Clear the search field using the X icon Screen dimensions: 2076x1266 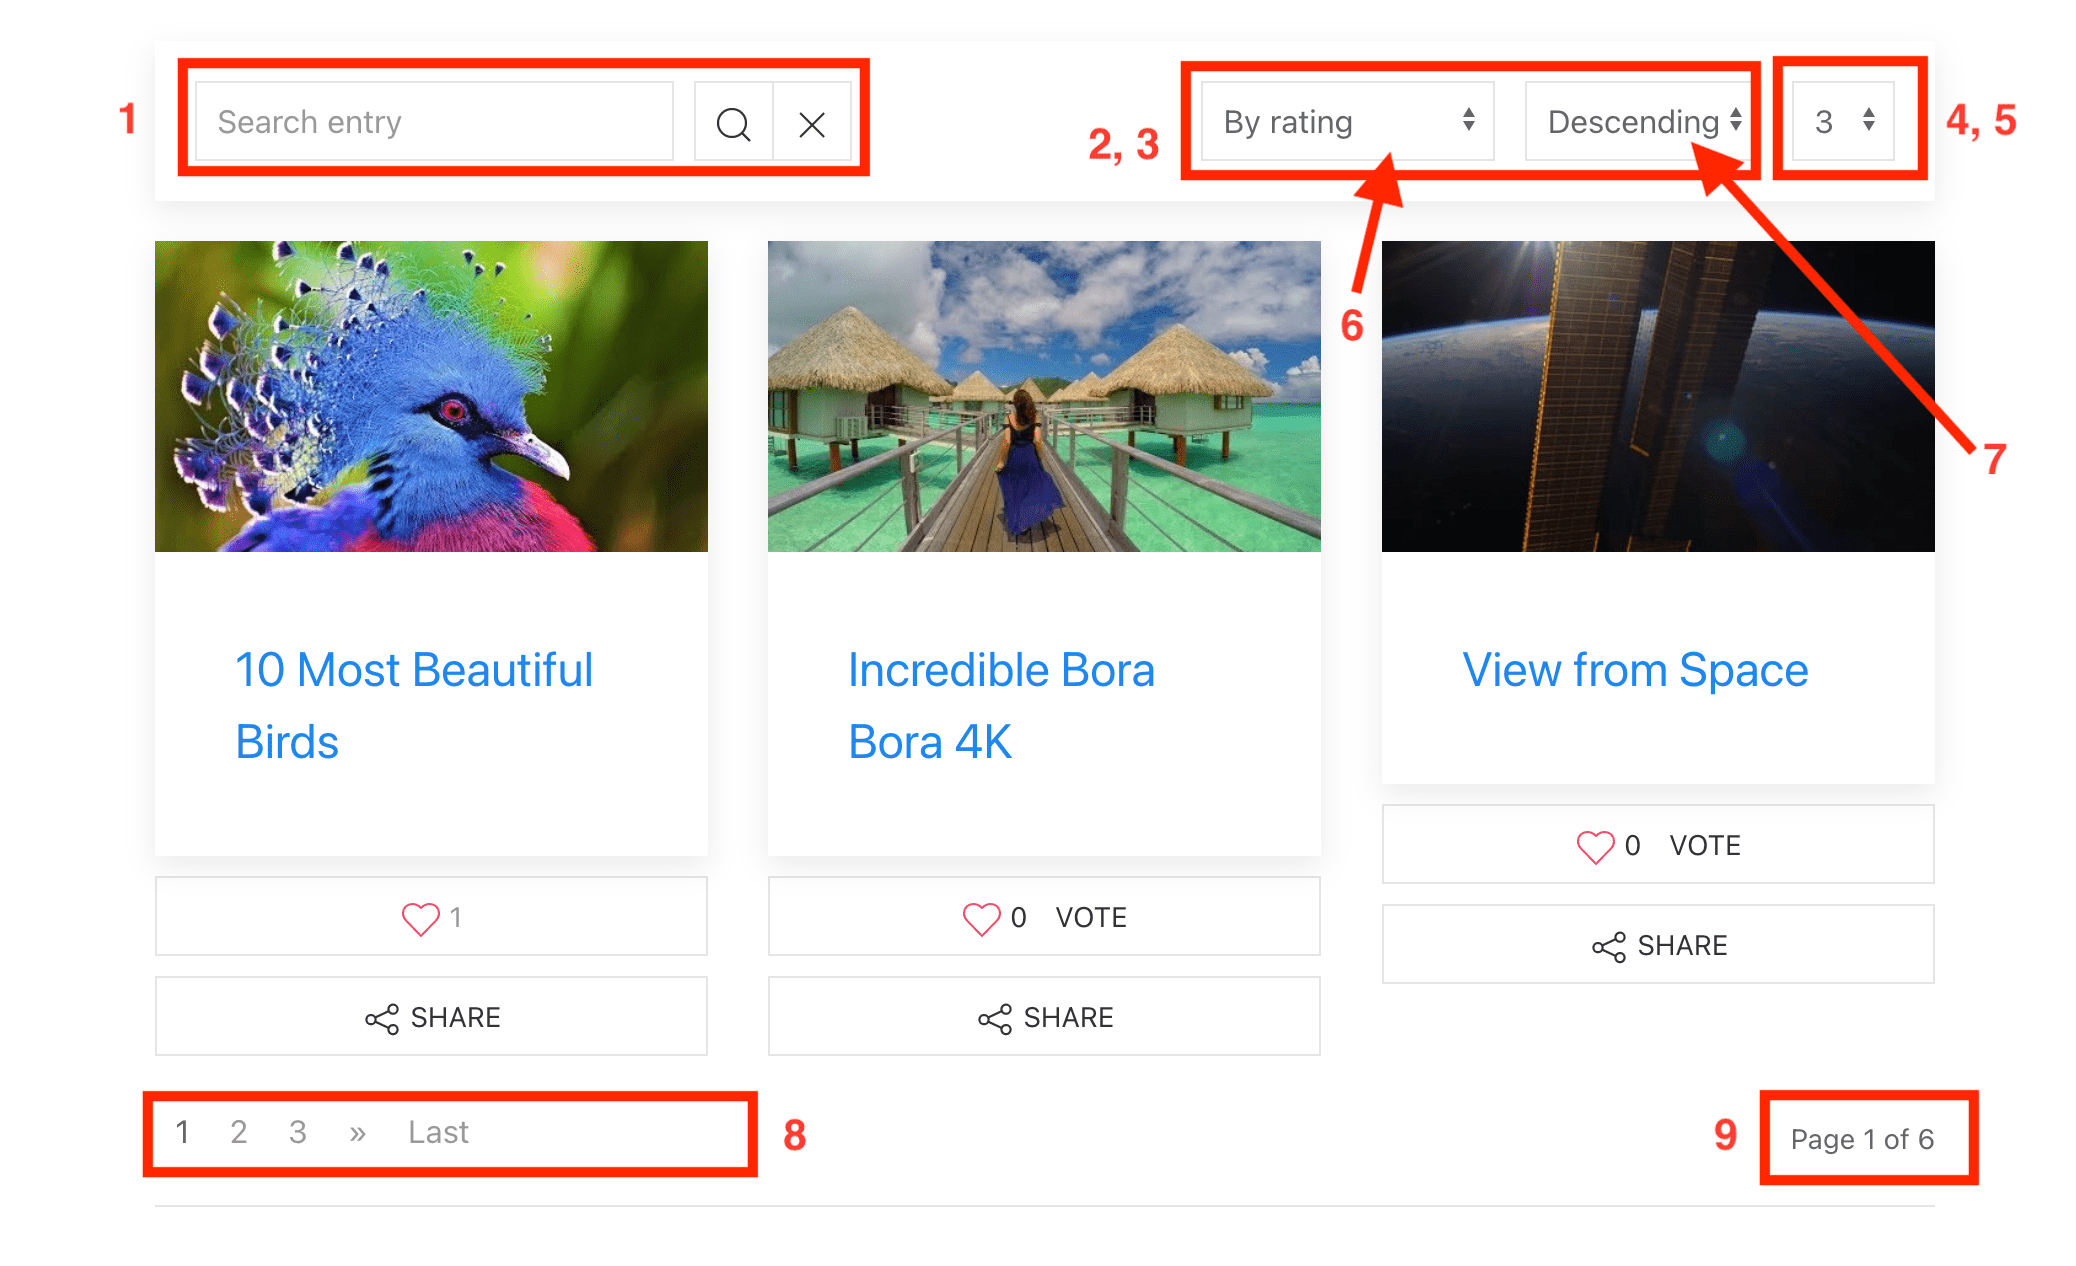tap(812, 122)
